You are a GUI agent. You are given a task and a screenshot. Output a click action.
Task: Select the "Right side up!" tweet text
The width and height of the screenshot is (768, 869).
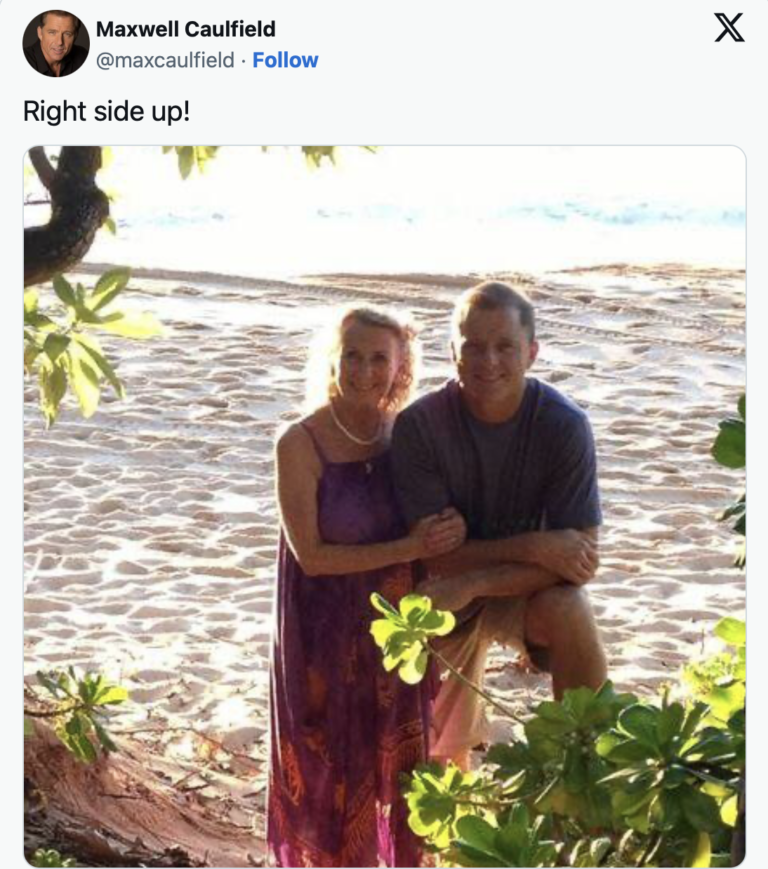106,111
